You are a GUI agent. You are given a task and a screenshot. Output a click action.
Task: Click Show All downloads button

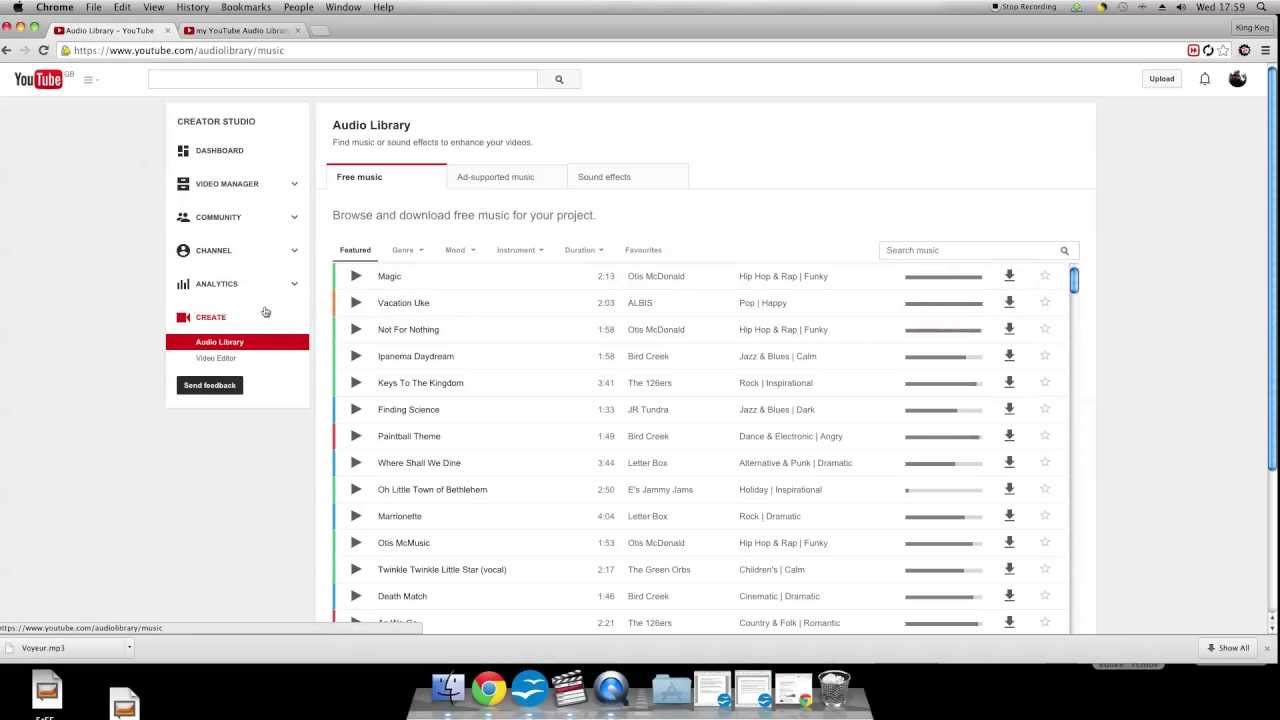click(x=1228, y=648)
